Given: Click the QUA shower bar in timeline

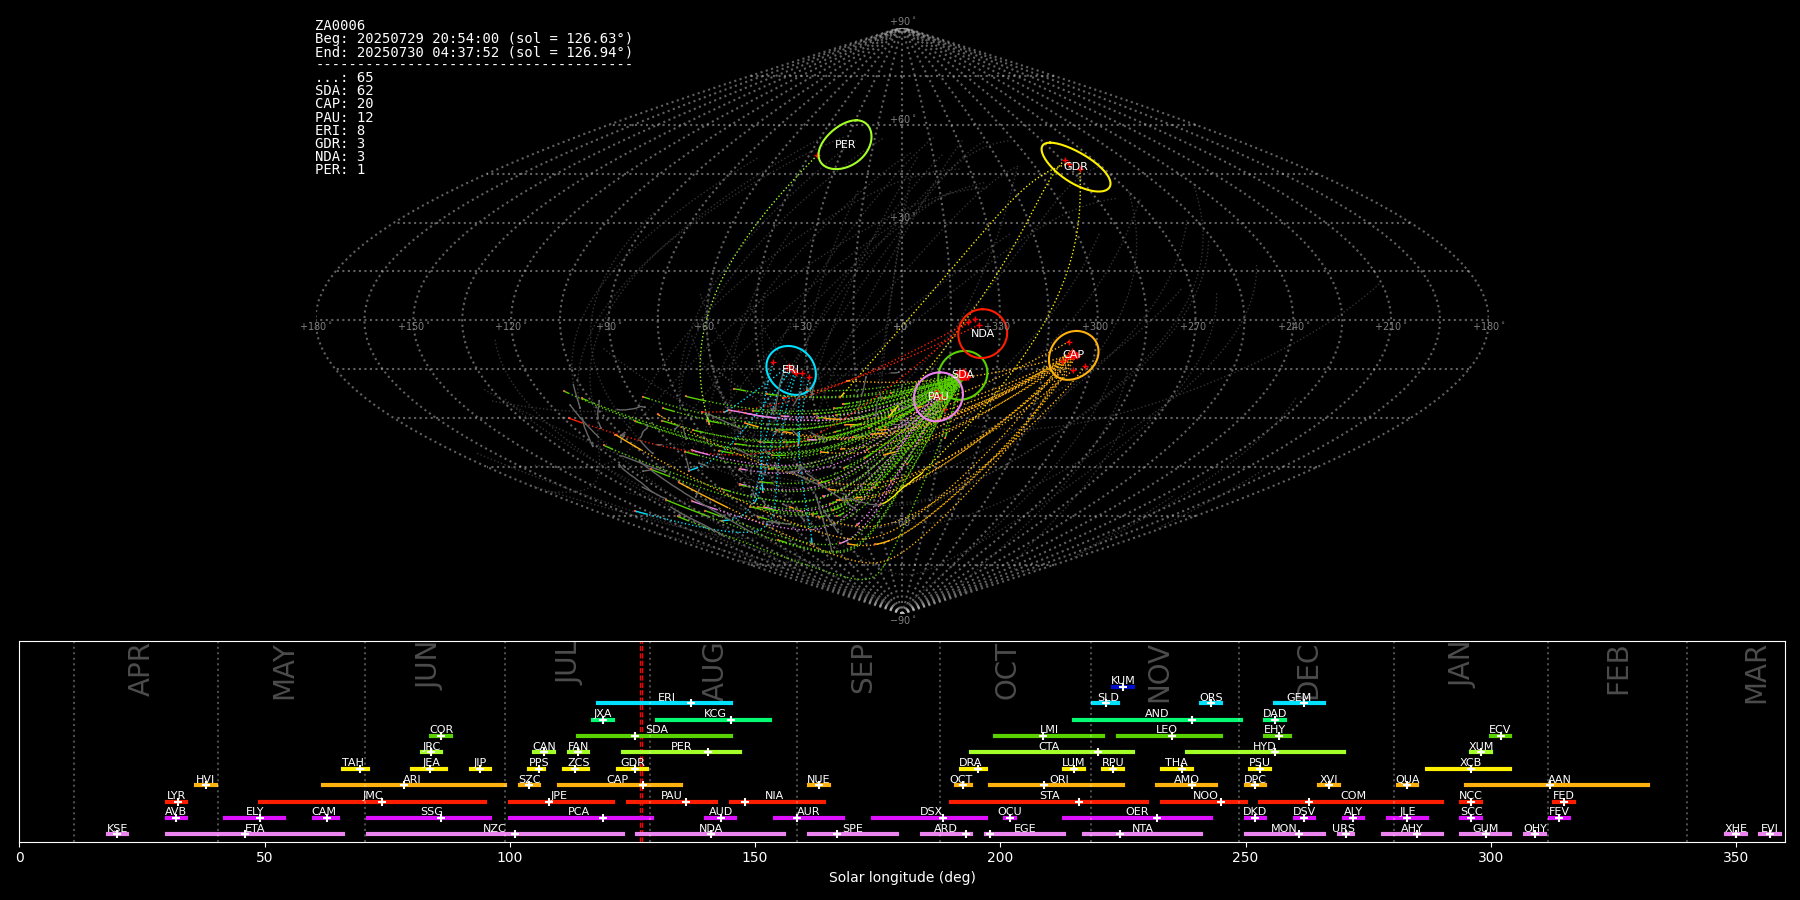Looking at the screenshot, I should click(x=1408, y=785).
